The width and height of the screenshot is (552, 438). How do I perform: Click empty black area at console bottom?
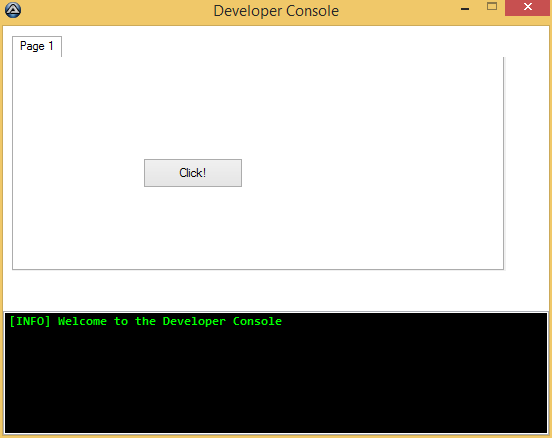coord(276,405)
